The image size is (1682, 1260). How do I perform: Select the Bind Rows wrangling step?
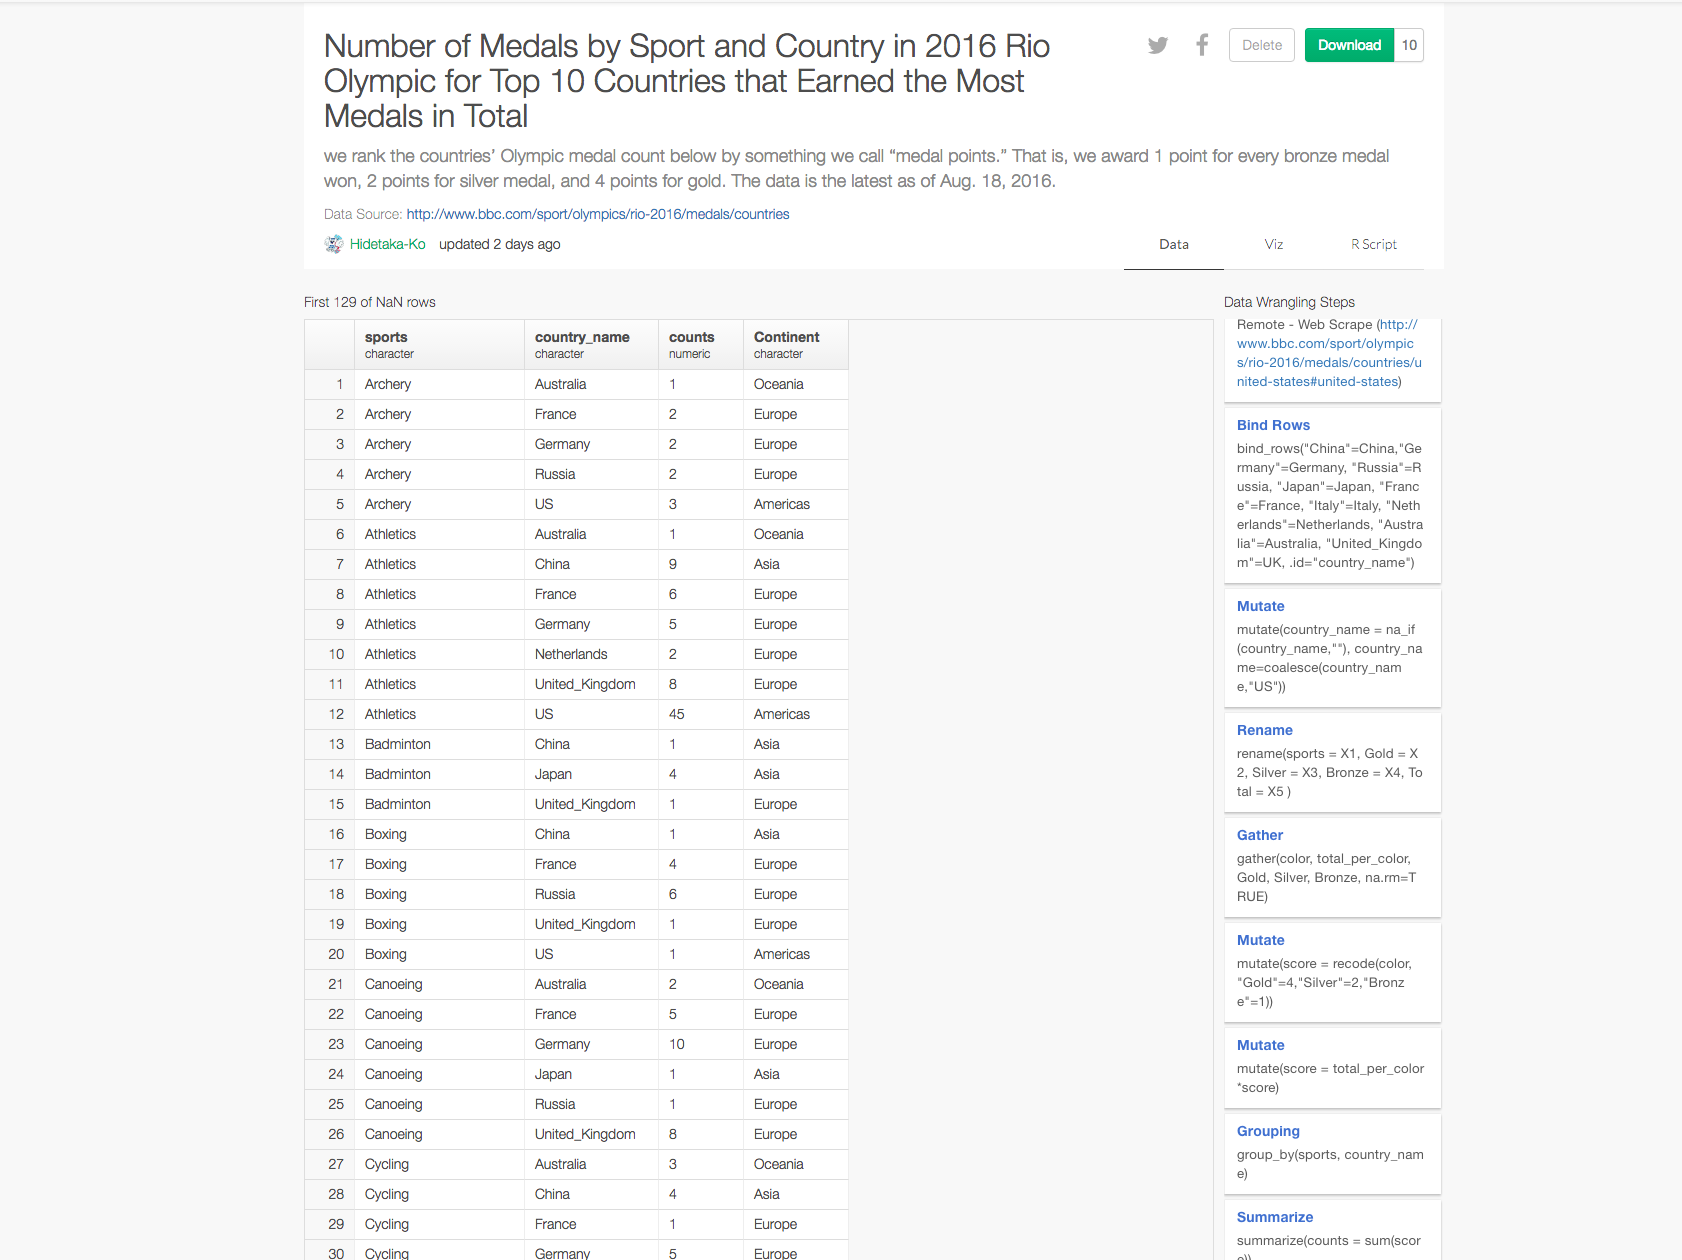(x=1272, y=425)
